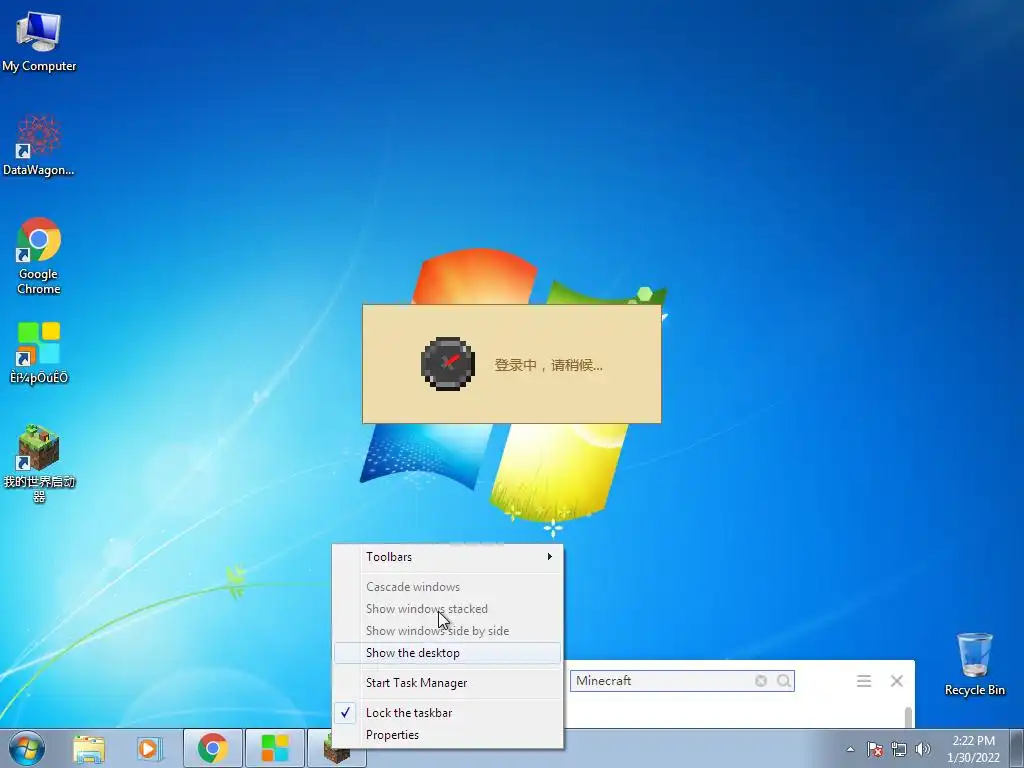Click the Show desktop strip at the taskbar edge
The height and width of the screenshot is (768, 1024).
click(1019, 748)
